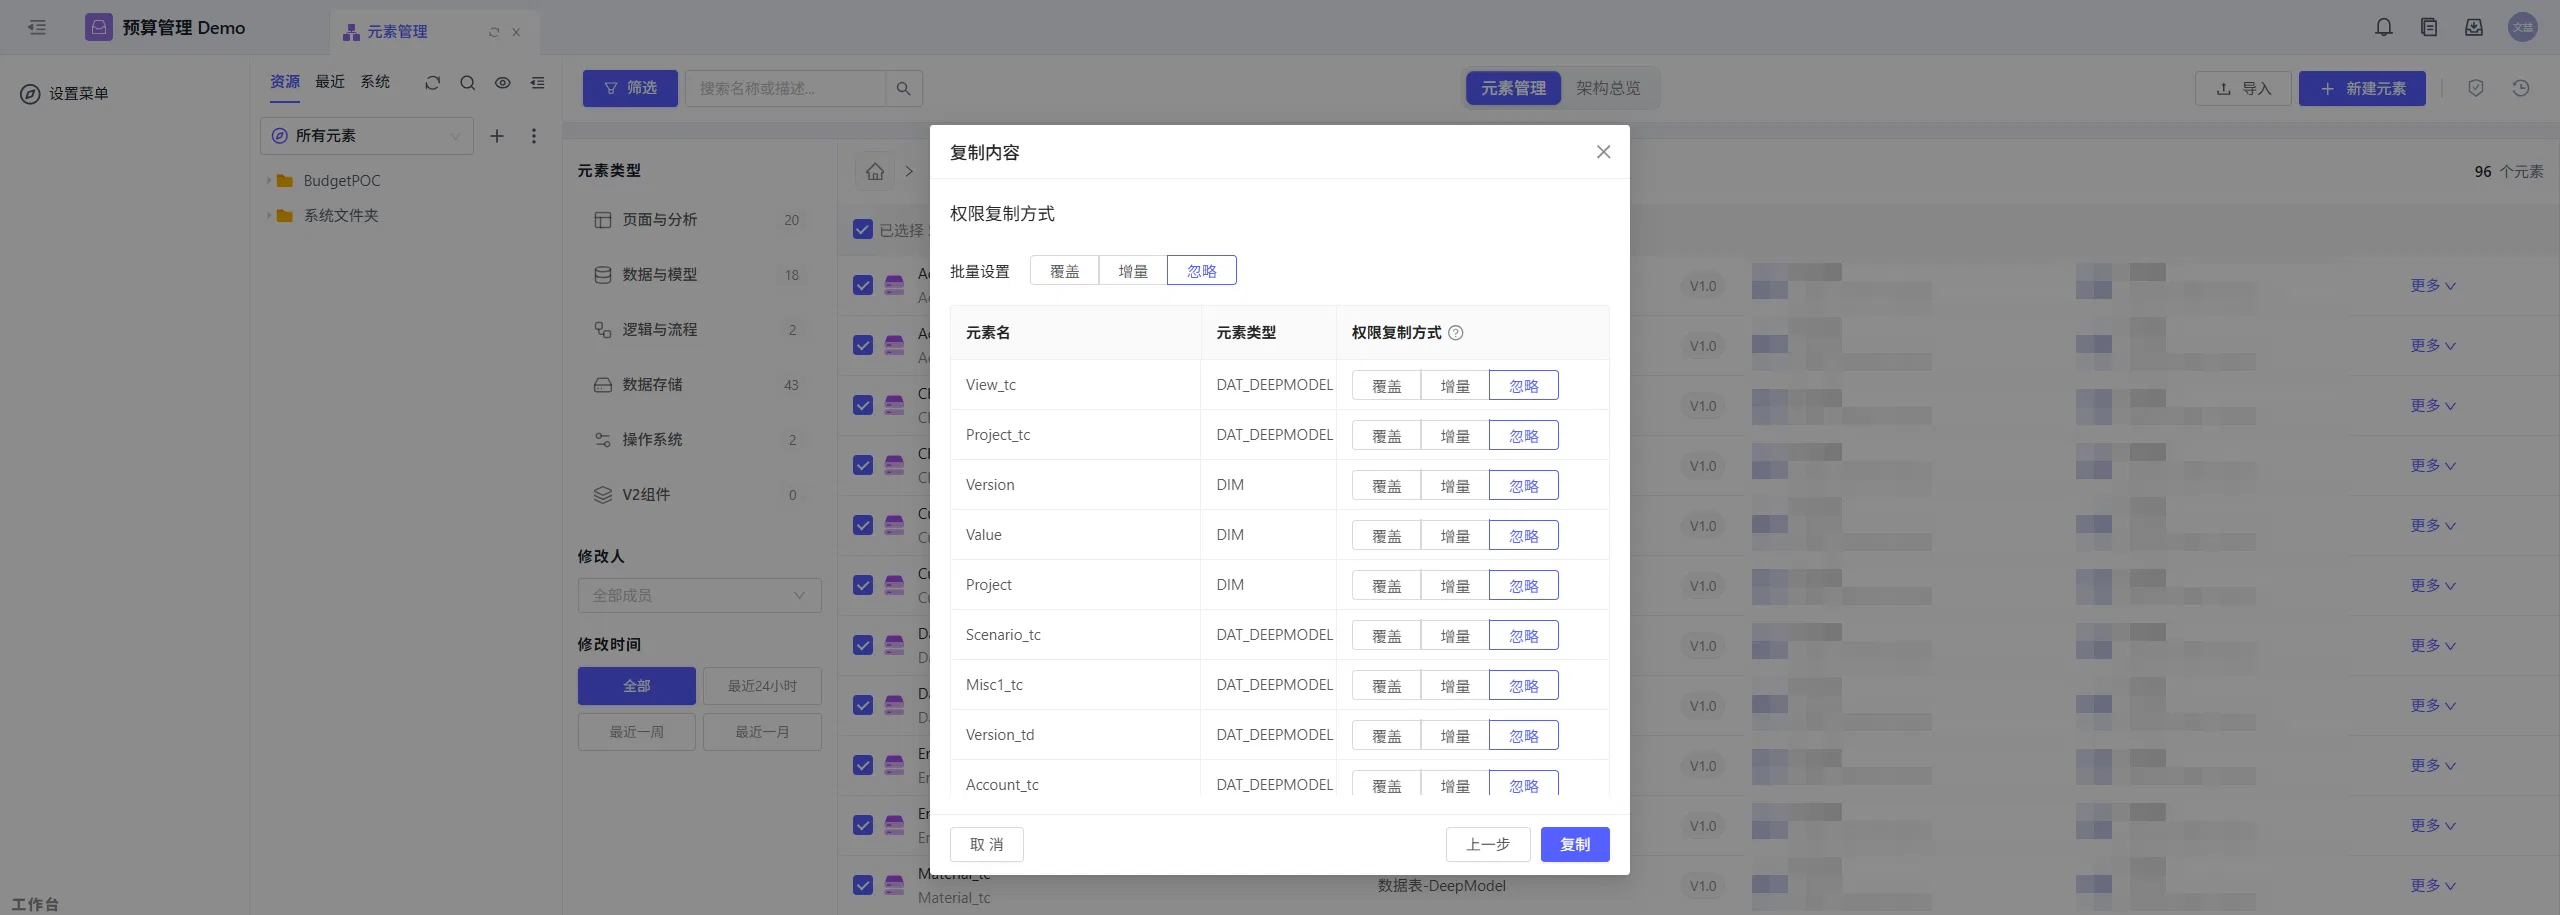Viewport: 2560px width, 915px height.
Task: Expand the BudgetPOC folder
Action: coord(269,181)
